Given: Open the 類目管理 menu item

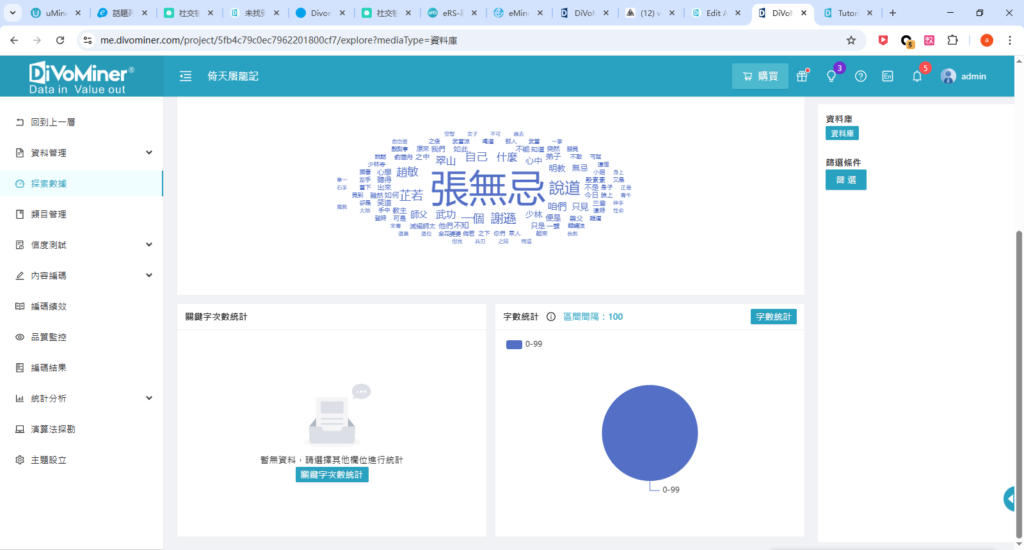Looking at the screenshot, I should click(48, 214).
